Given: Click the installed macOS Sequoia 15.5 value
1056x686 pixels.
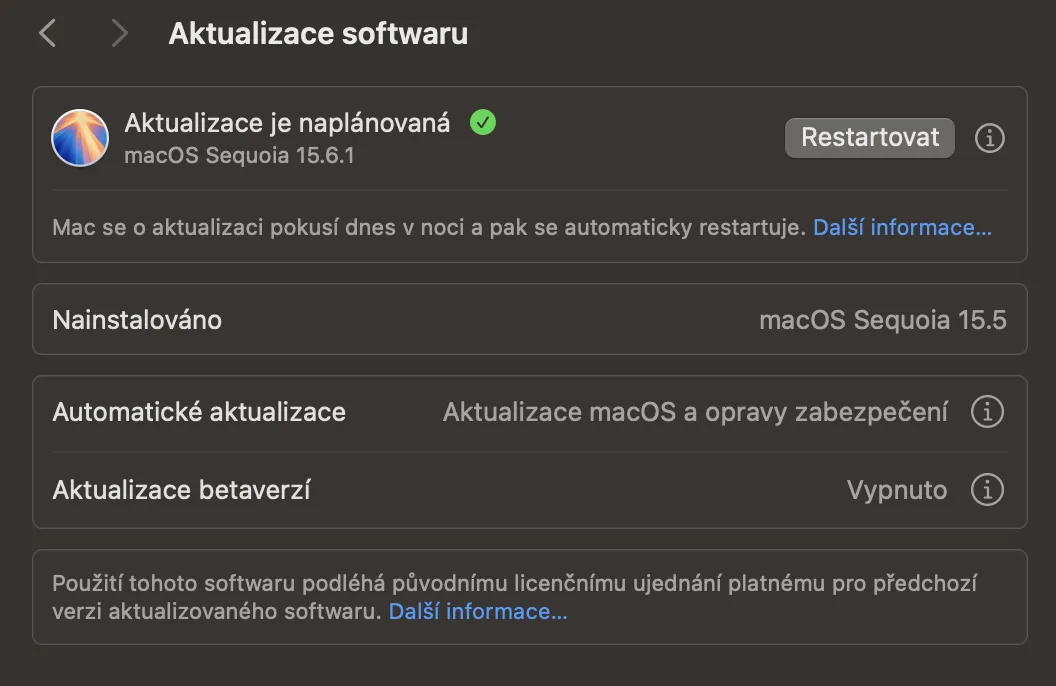Looking at the screenshot, I should 882,320.
